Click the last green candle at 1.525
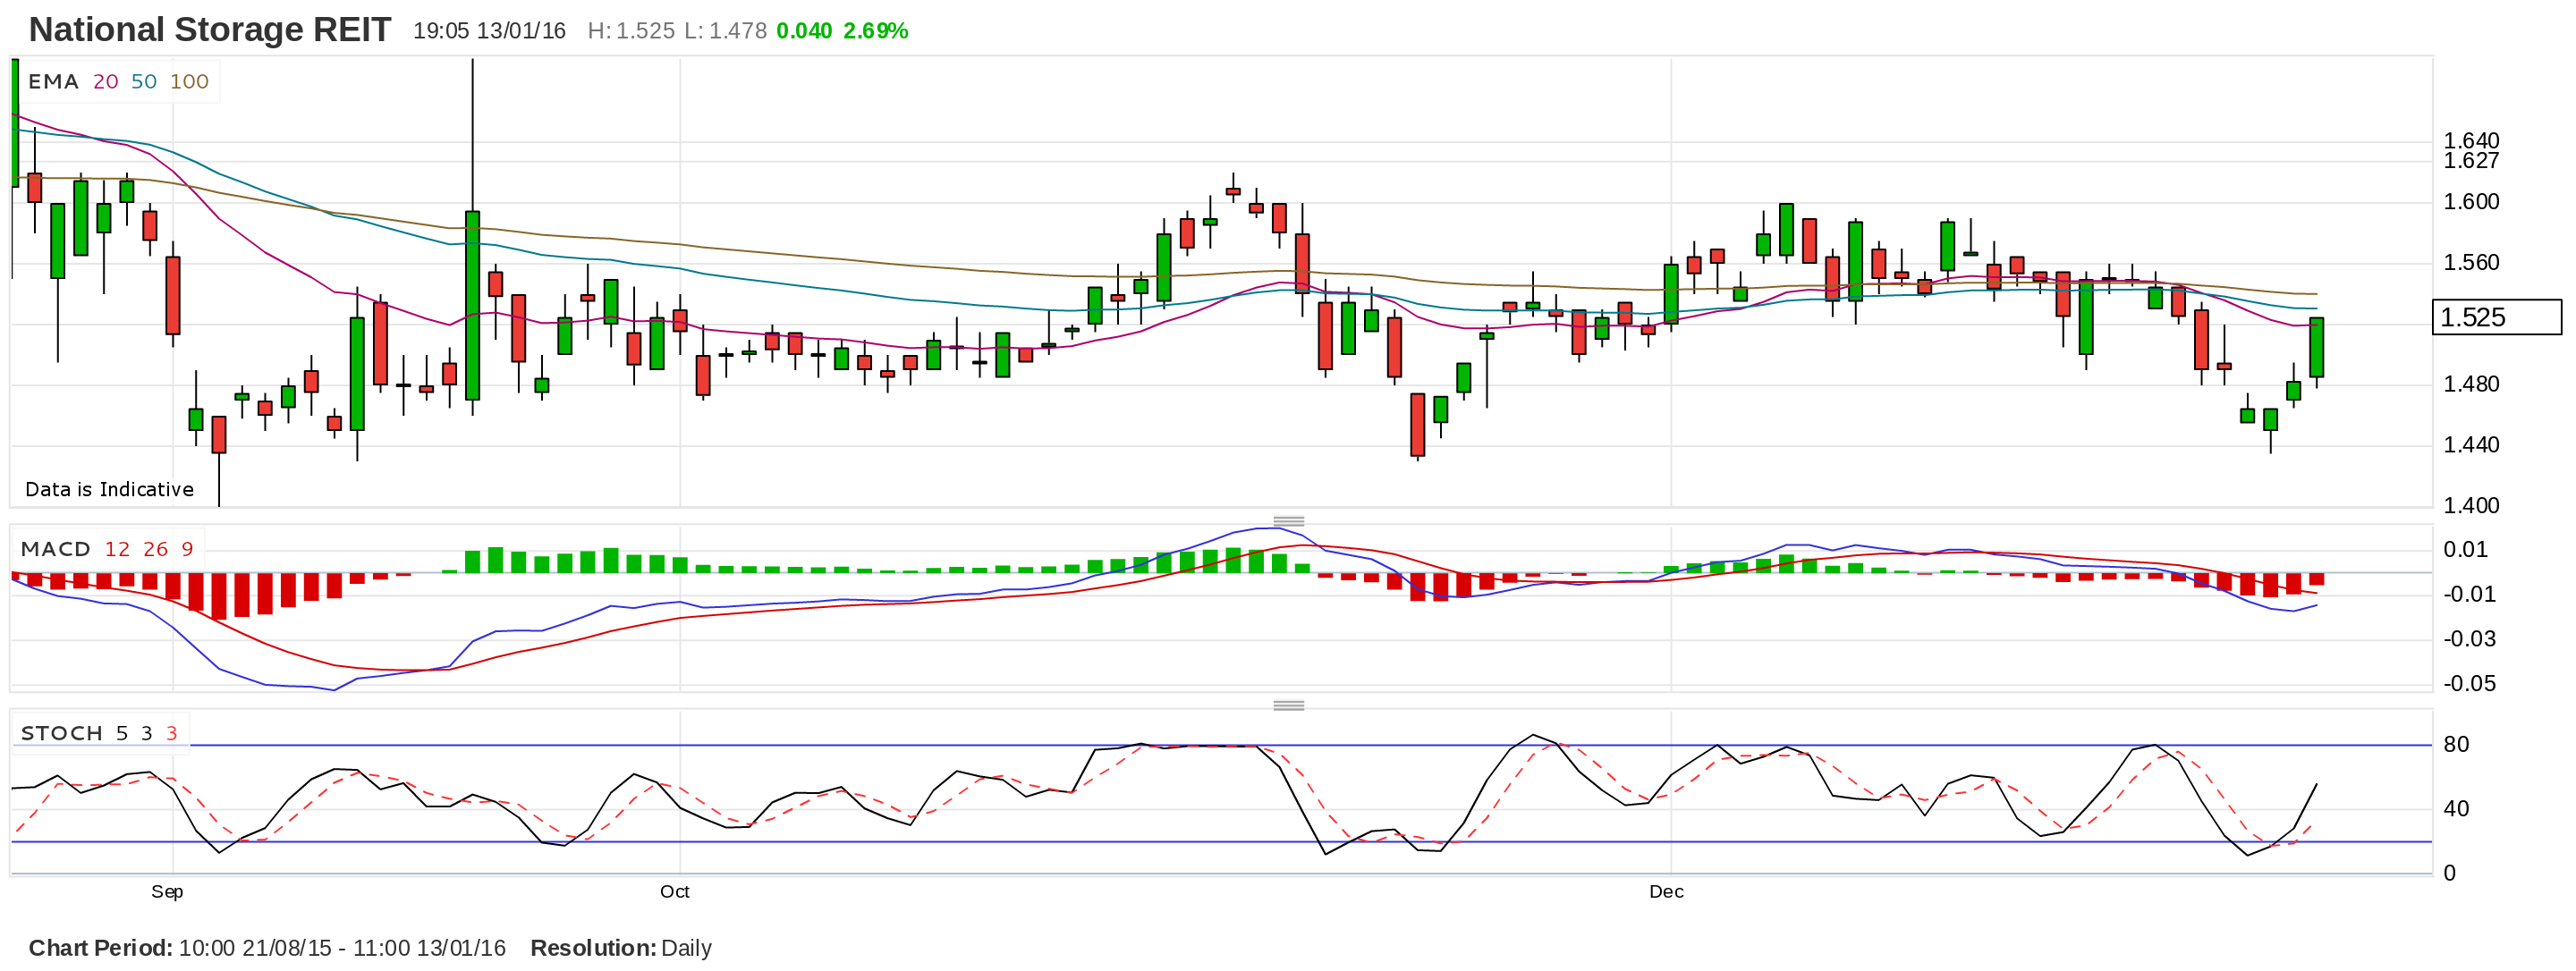This screenshot has height=971, width=2576. click(x=2316, y=347)
